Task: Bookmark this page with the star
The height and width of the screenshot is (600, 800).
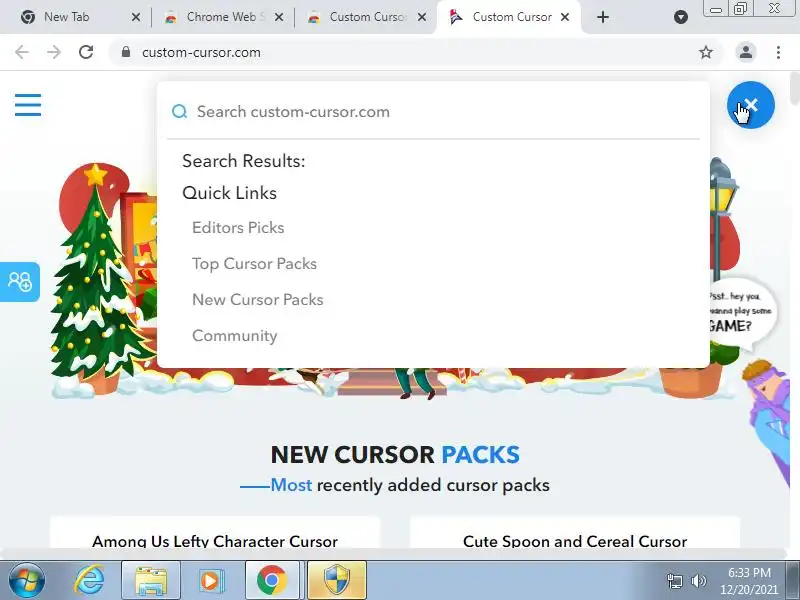Action: point(706,52)
